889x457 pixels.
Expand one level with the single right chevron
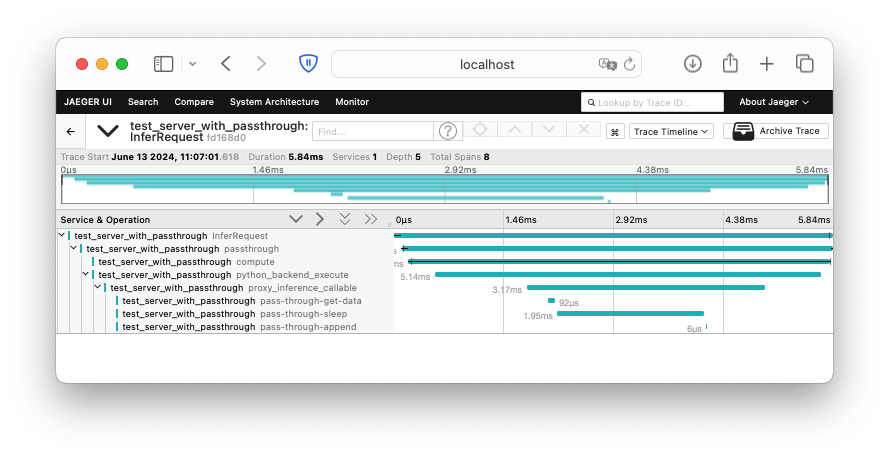pos(320,219)
